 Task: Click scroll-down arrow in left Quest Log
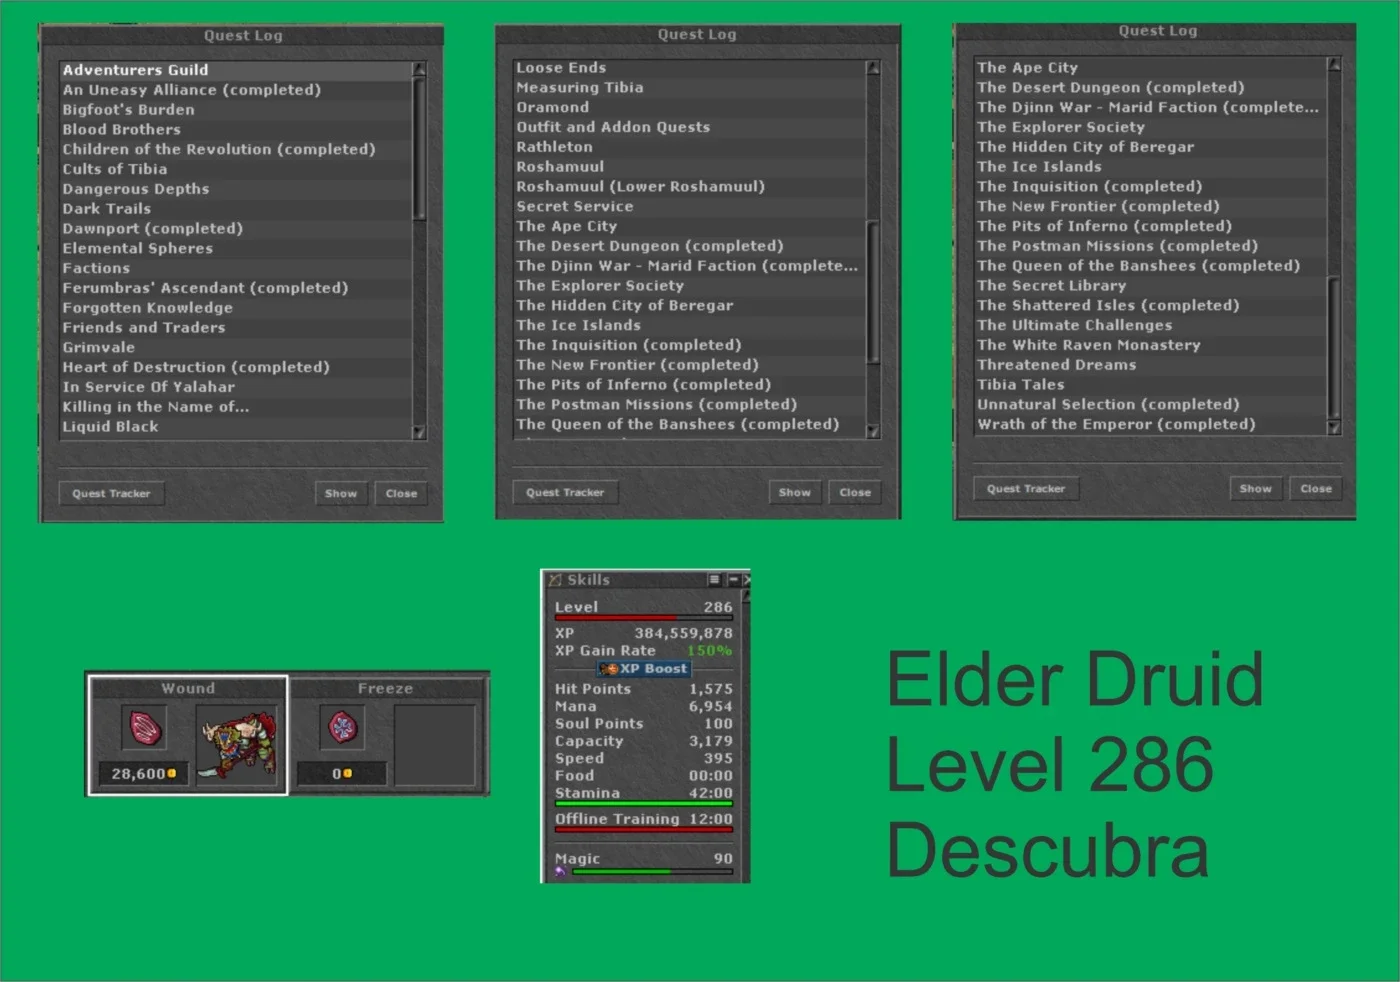point(419,432)
